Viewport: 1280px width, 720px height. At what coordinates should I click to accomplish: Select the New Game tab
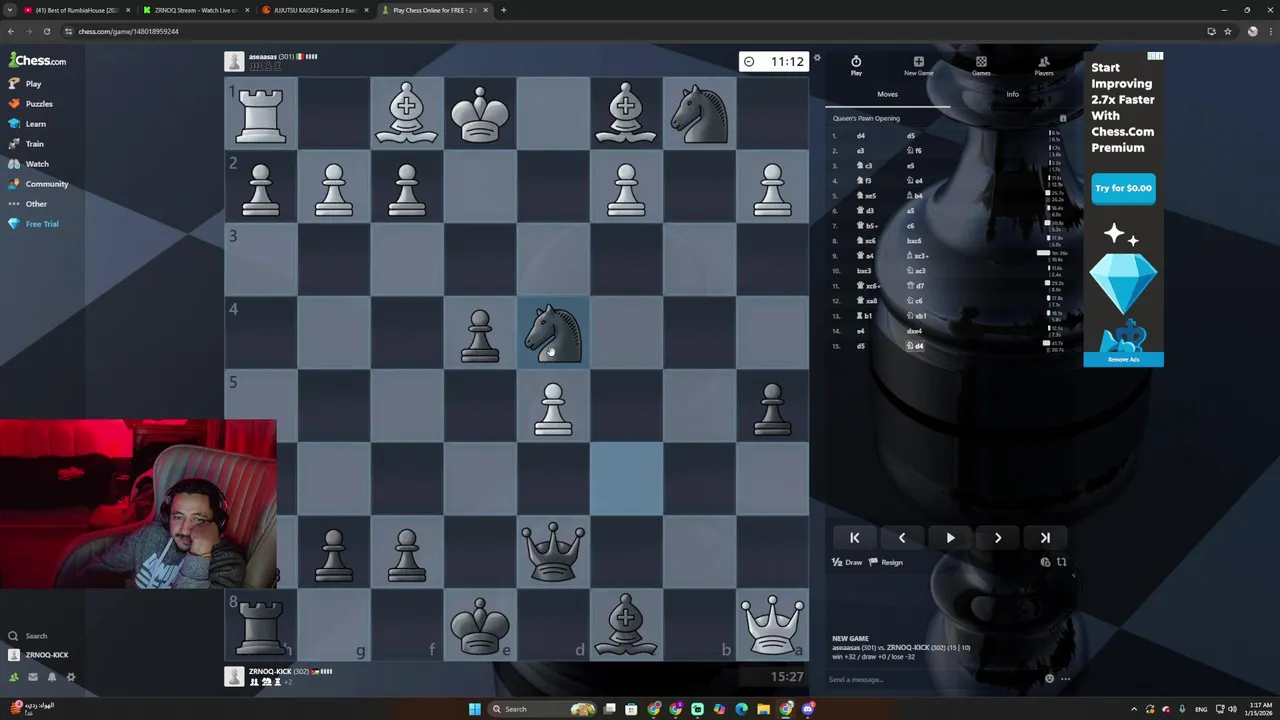[x=918, y=66]
